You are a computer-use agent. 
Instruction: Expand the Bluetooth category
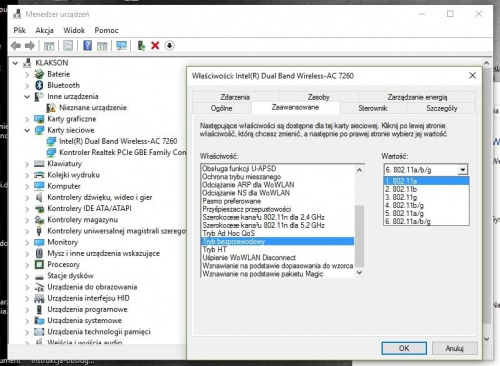[x=27, y=86]
